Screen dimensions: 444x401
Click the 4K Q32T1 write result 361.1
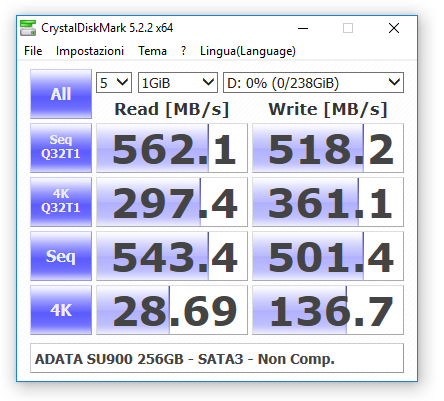(x=328, y=202)
